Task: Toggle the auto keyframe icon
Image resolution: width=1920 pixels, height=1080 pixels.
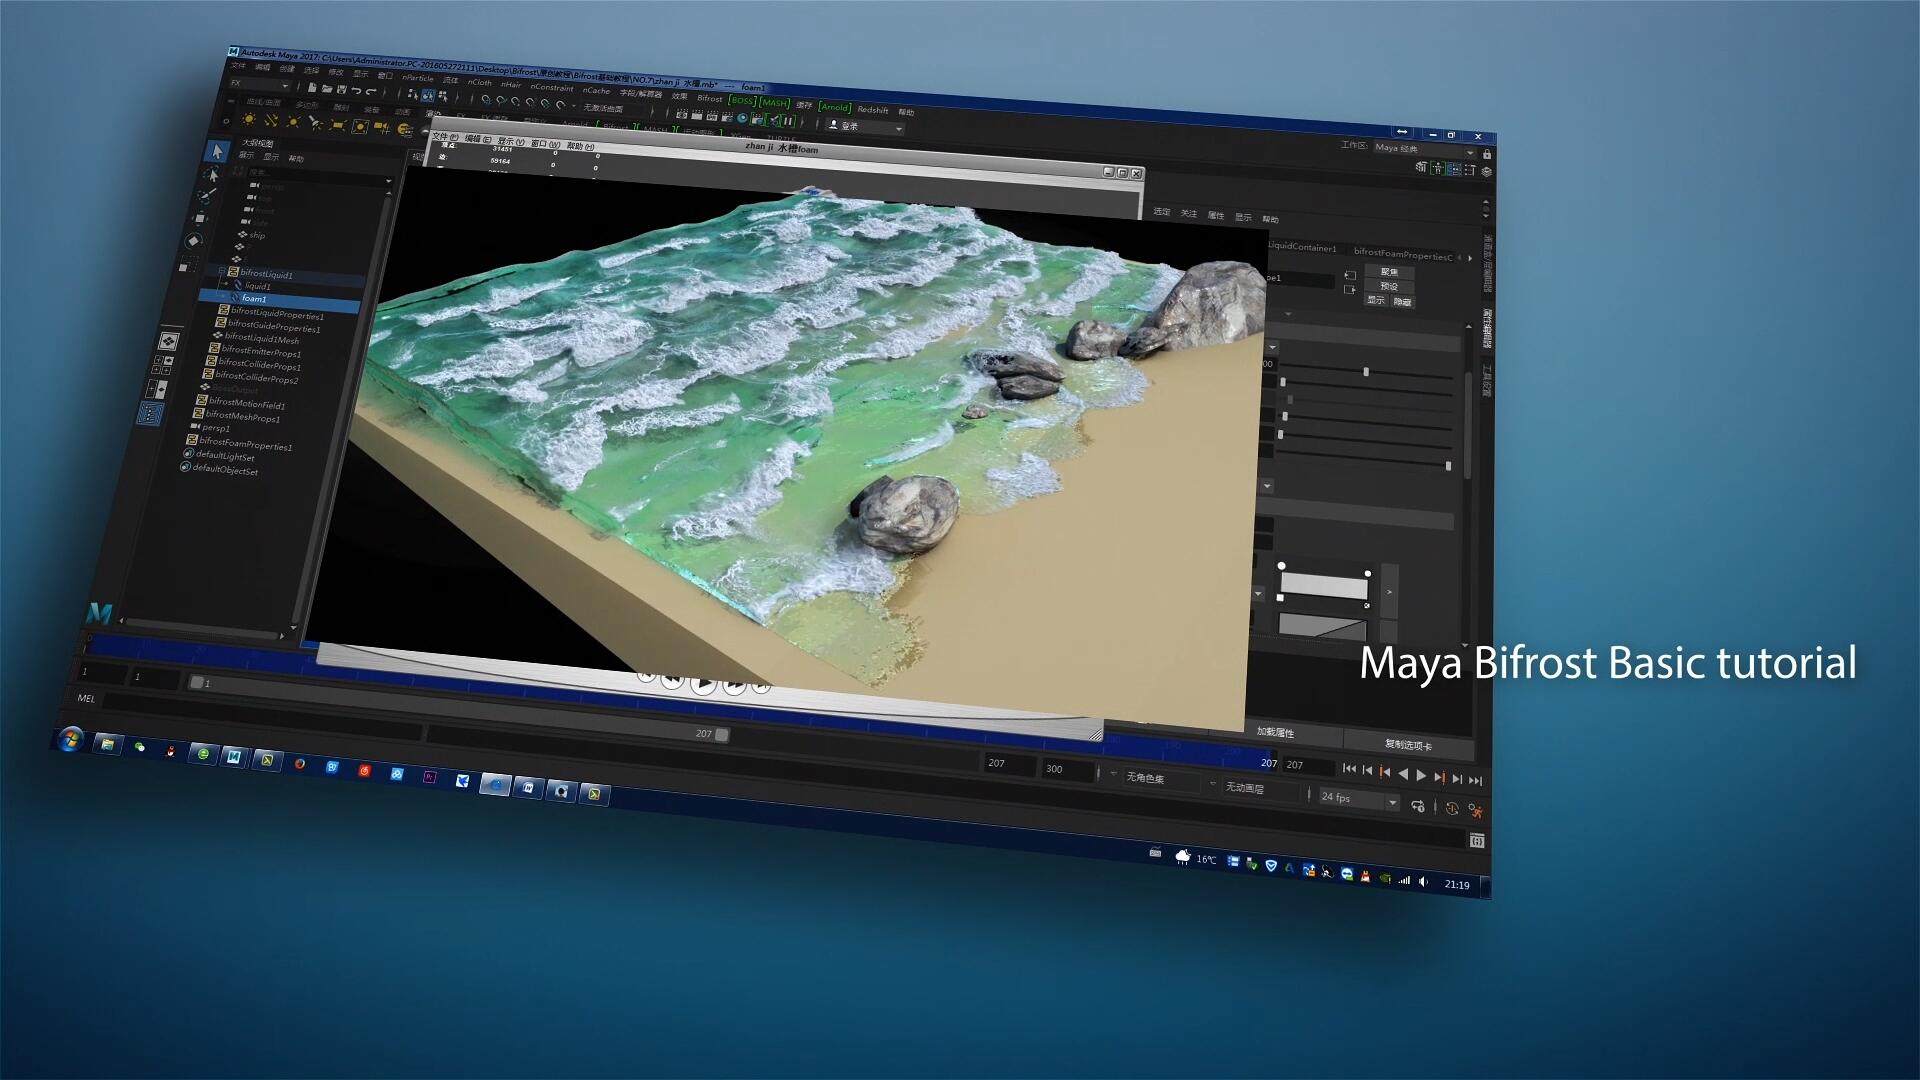Action: (1452, 808)
